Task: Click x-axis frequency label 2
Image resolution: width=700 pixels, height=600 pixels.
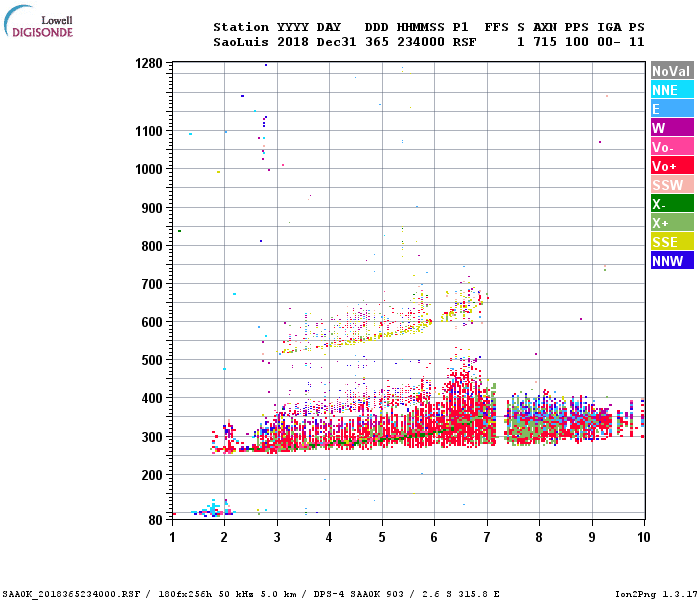Action: tap(224, 537)
